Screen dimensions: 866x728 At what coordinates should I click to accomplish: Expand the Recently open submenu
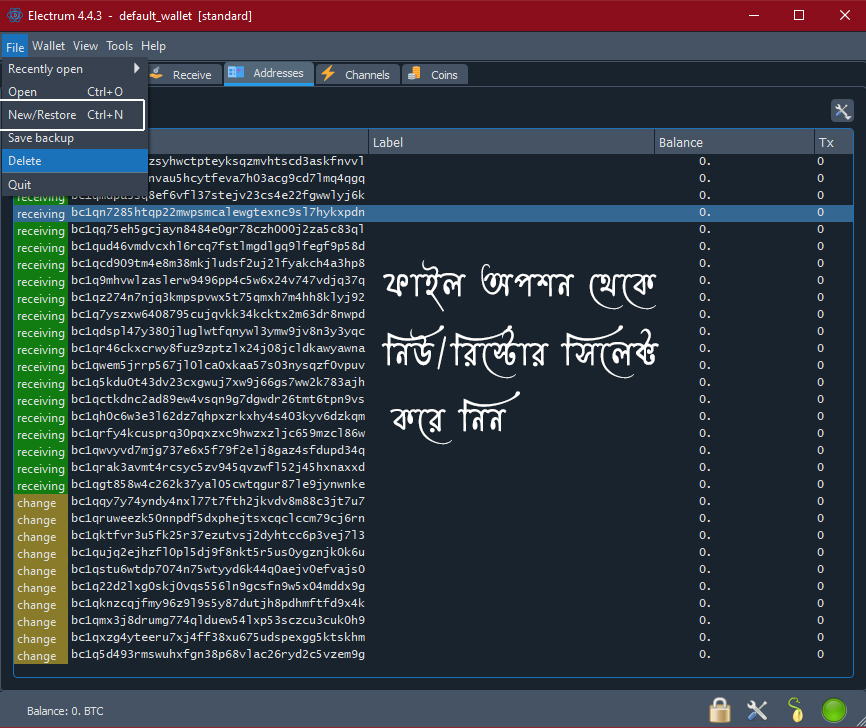coord(74,69)
